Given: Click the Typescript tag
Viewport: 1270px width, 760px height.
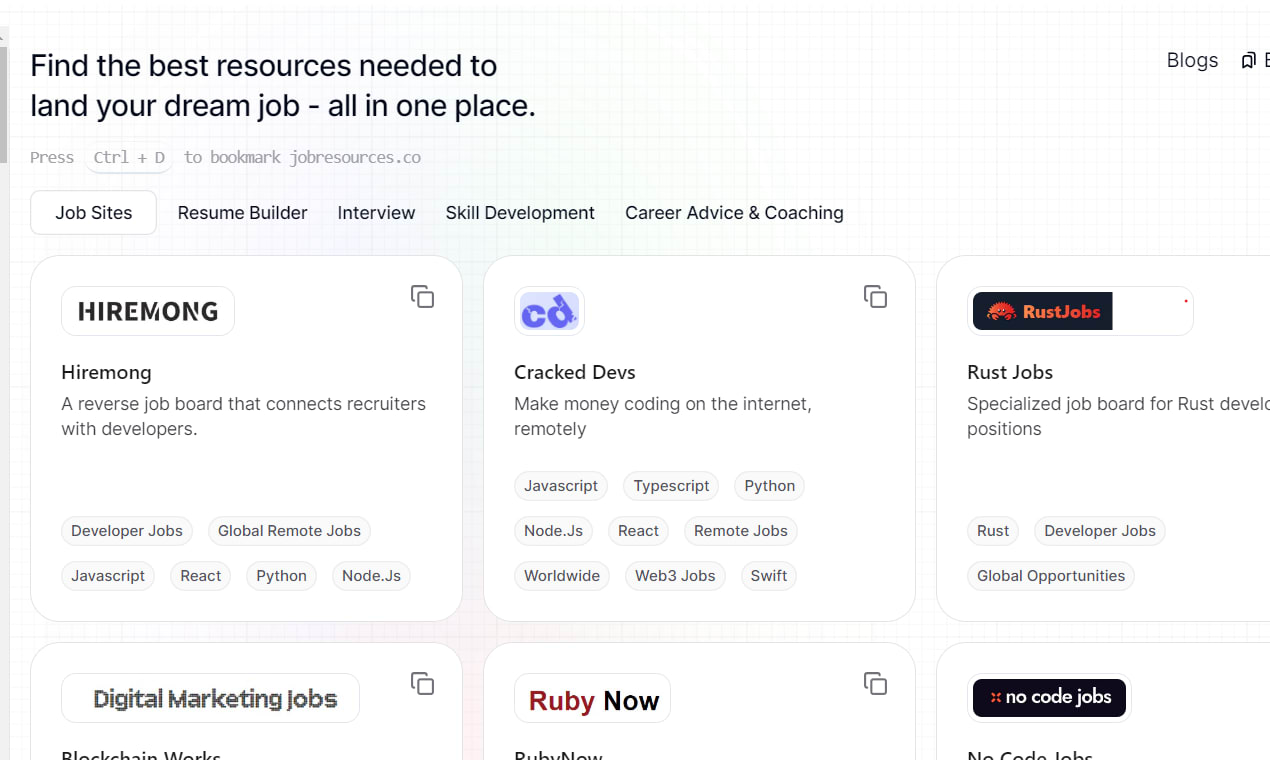Looking at the screenshot, I should coord(671,486).
